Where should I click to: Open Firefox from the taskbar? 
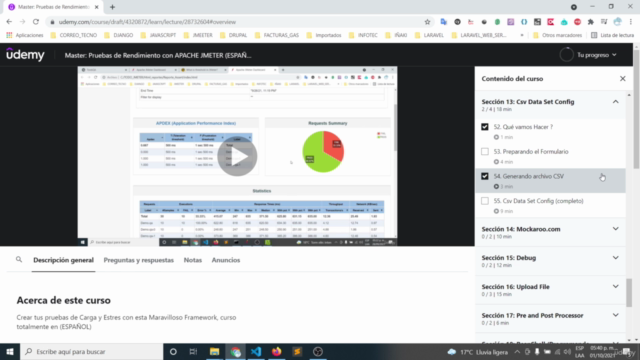tap(277, 351)
